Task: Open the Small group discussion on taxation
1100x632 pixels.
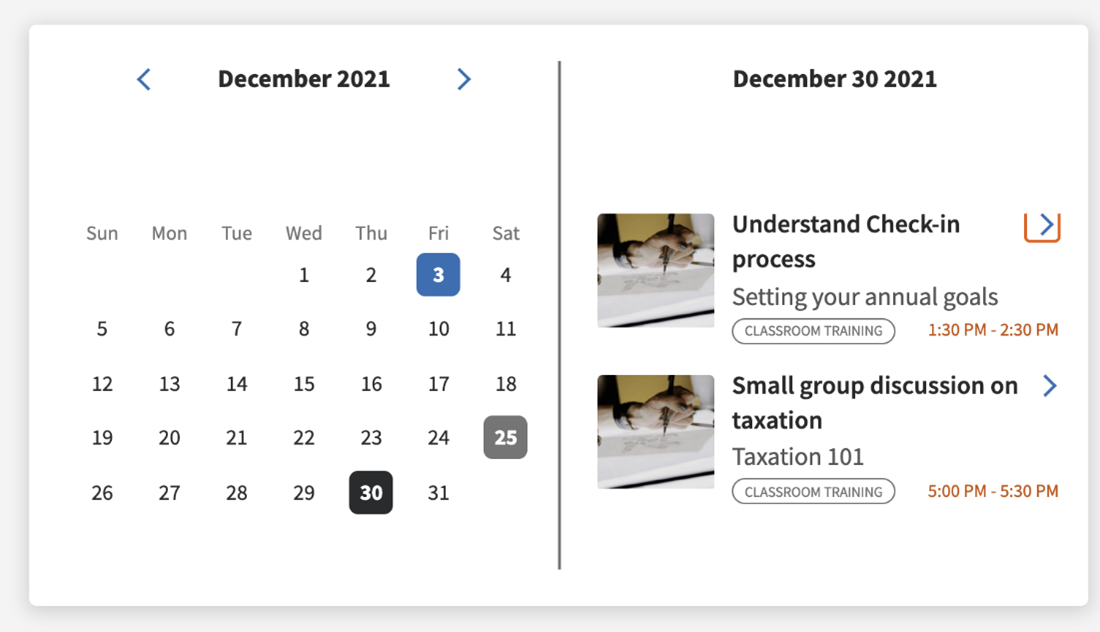Action: 873,402
